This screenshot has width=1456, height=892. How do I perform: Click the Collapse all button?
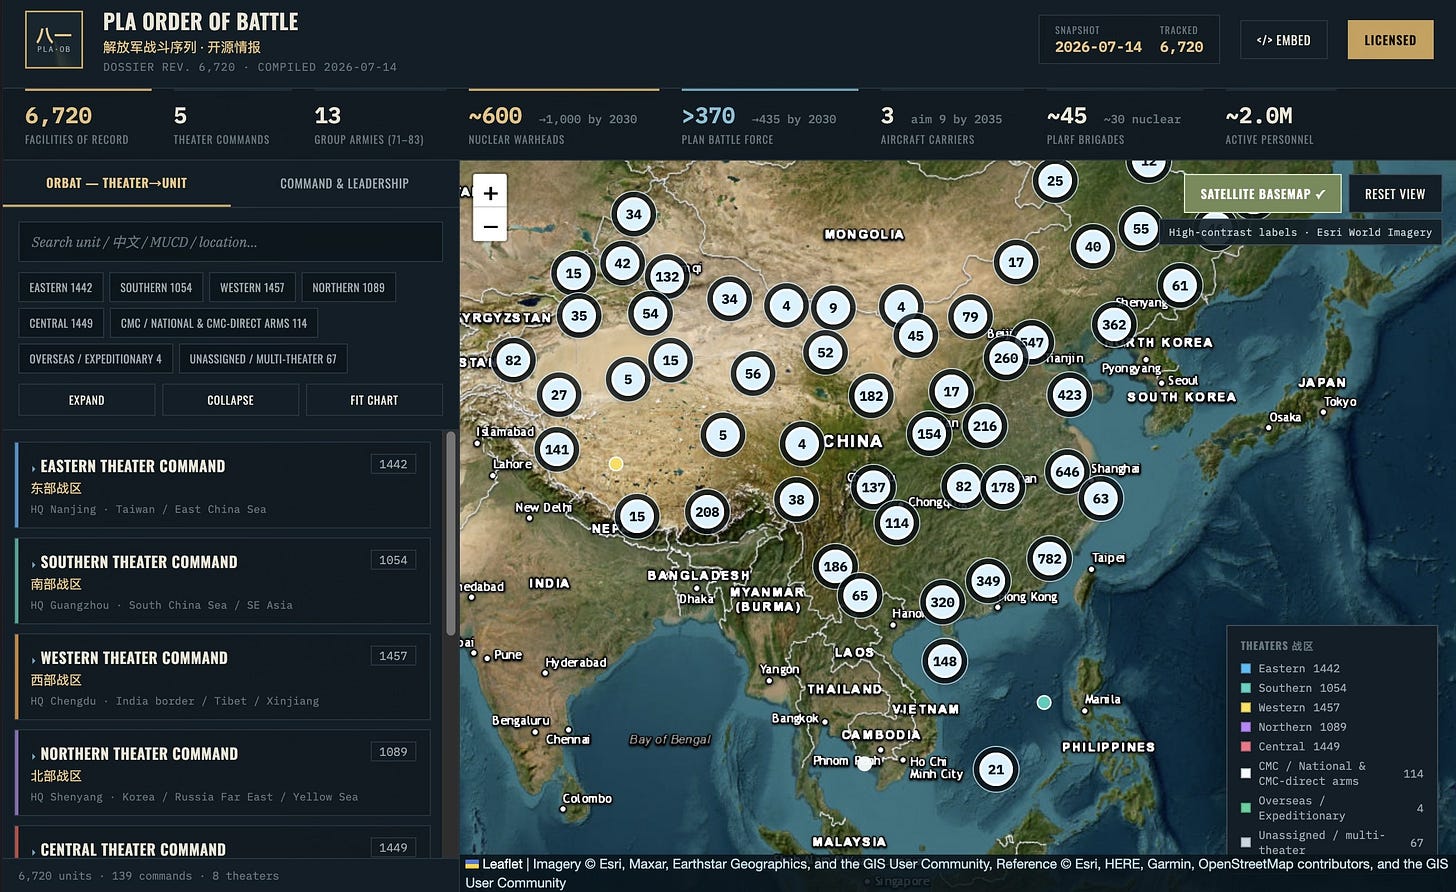click(231, 400)
